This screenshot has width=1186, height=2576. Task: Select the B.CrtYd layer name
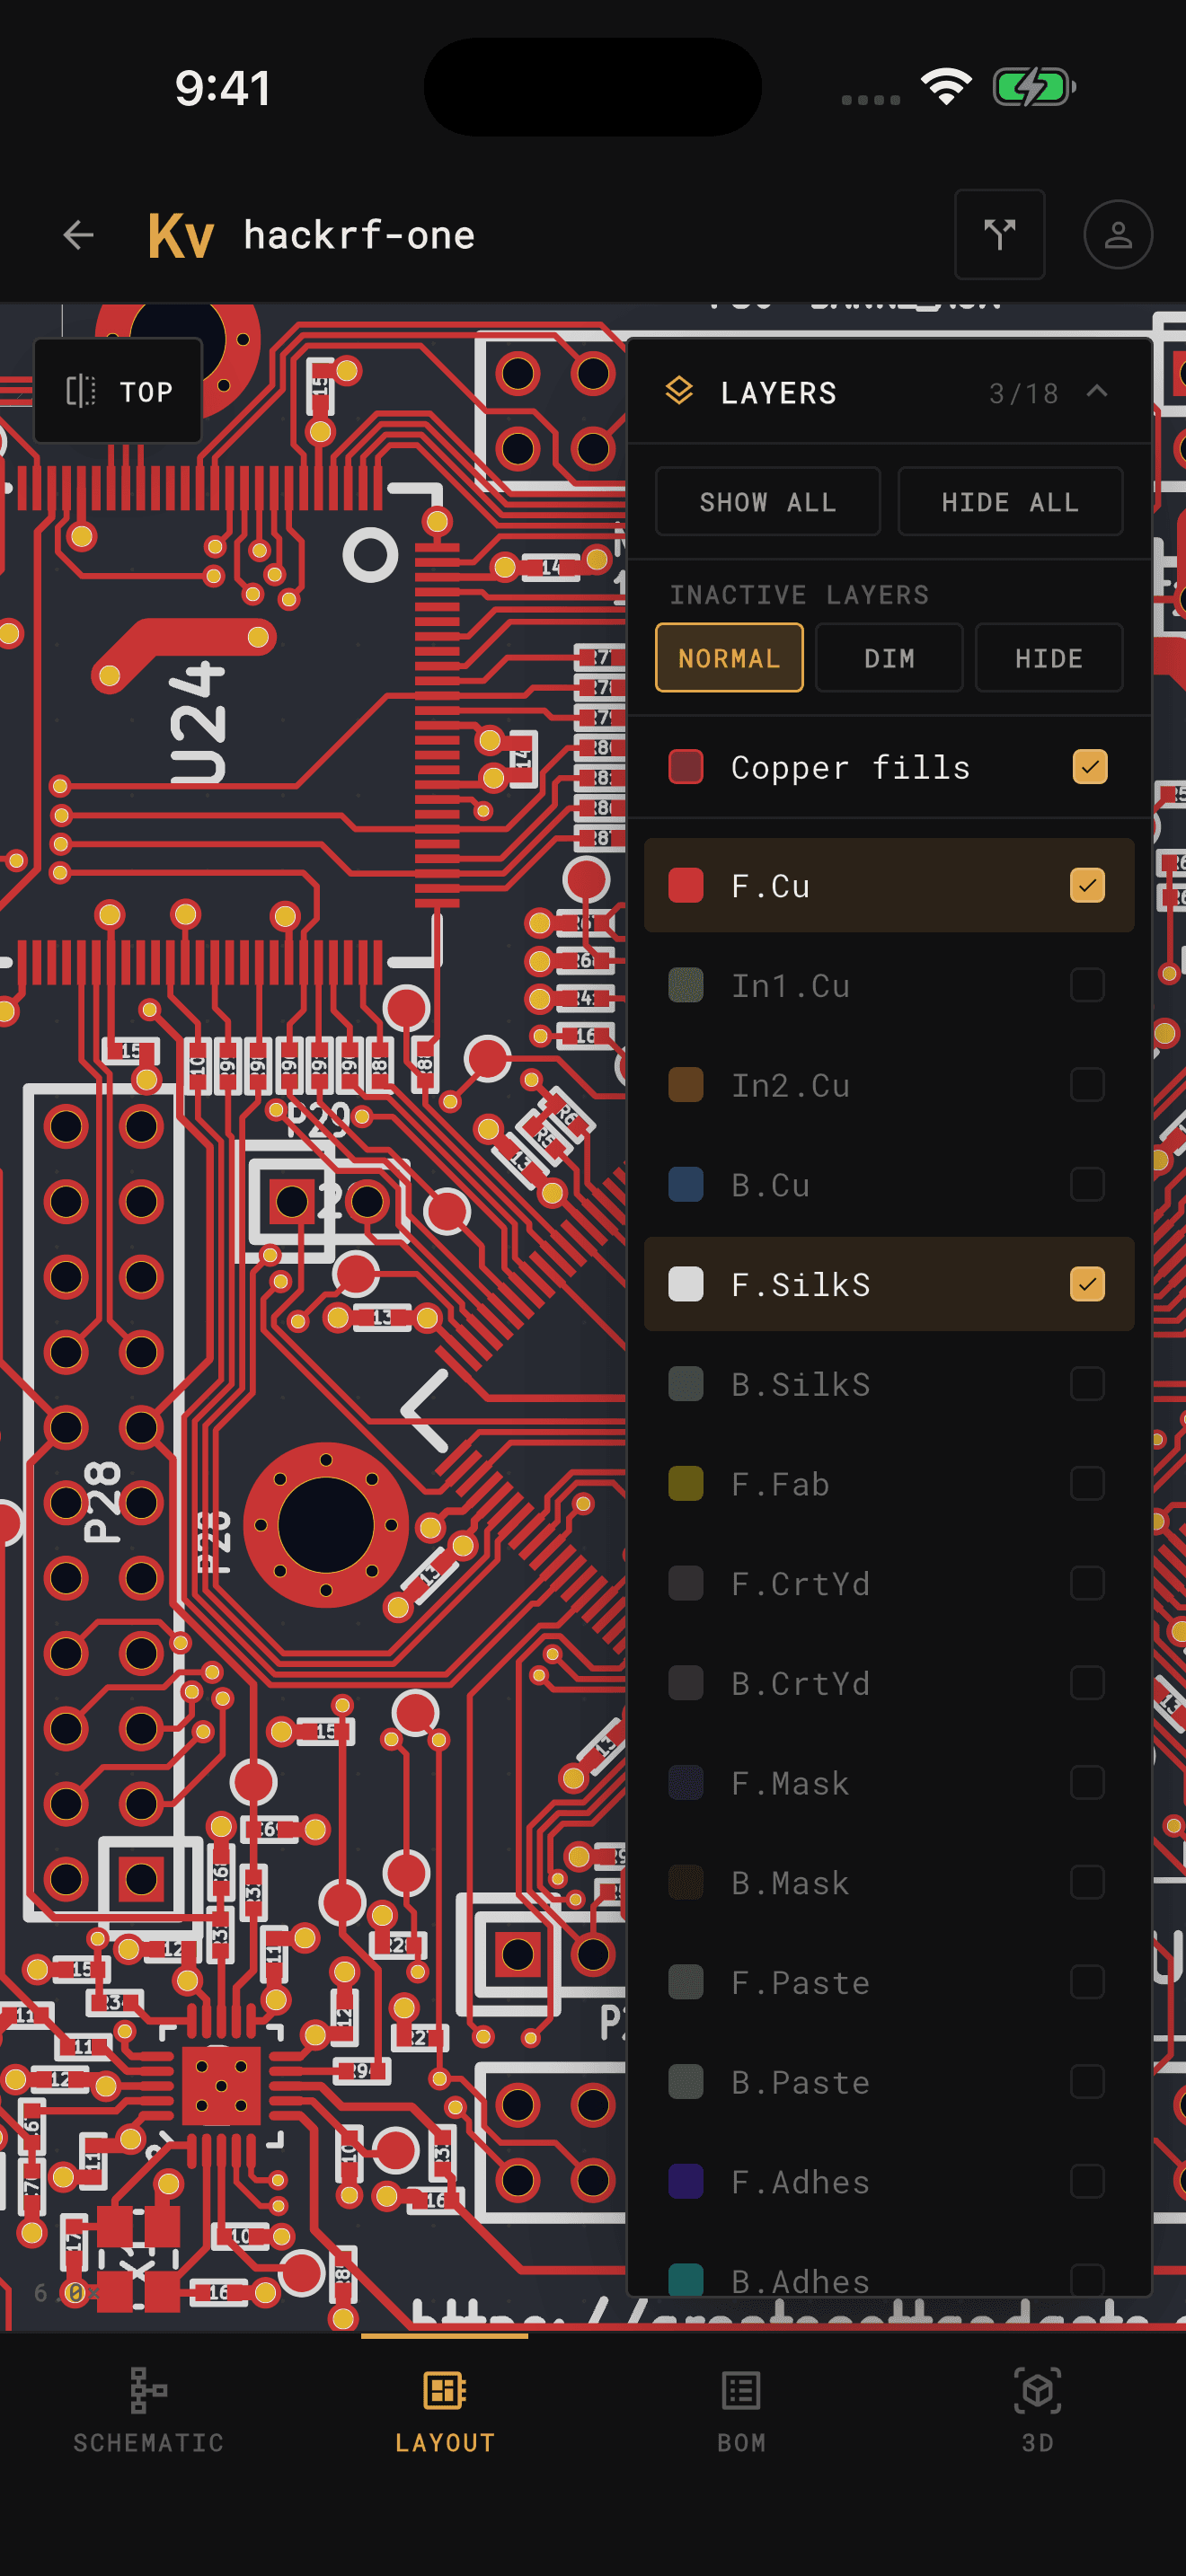click(x=800, y=1683)
